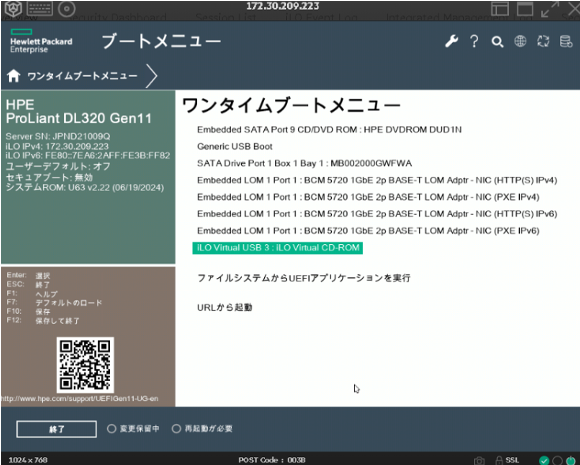Click the F10 保存 hint
Viewport: 580px width, 465px height.
coord(28,311)
